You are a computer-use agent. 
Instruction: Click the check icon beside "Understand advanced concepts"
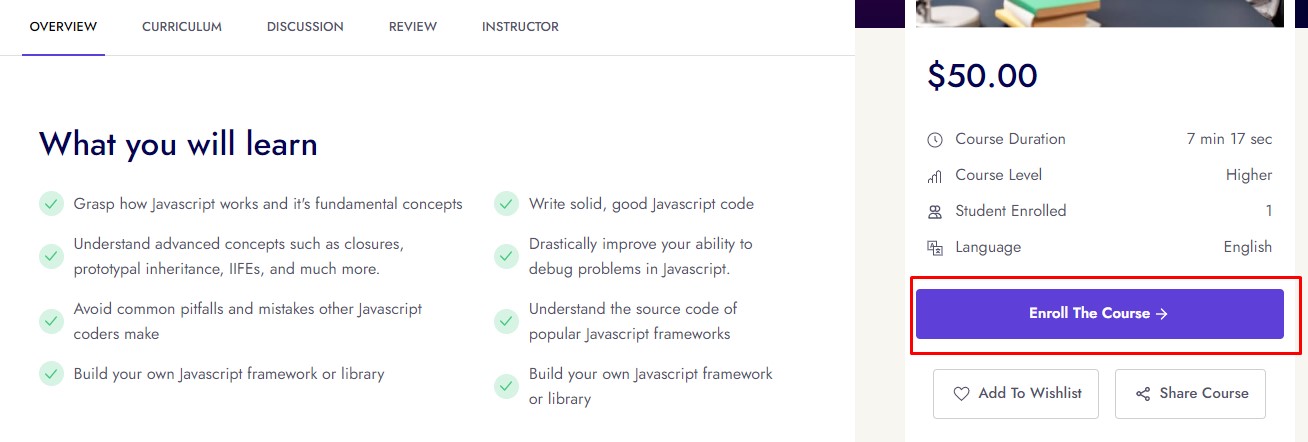[51, 256]
